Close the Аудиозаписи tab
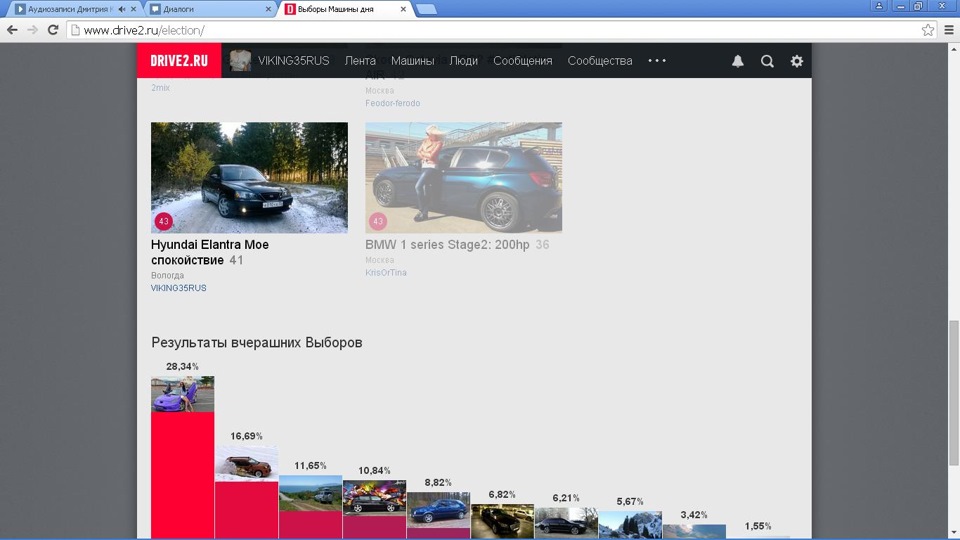Image resolution: width=960 pixels, height=540 pixels. click(x=133, y=9)
